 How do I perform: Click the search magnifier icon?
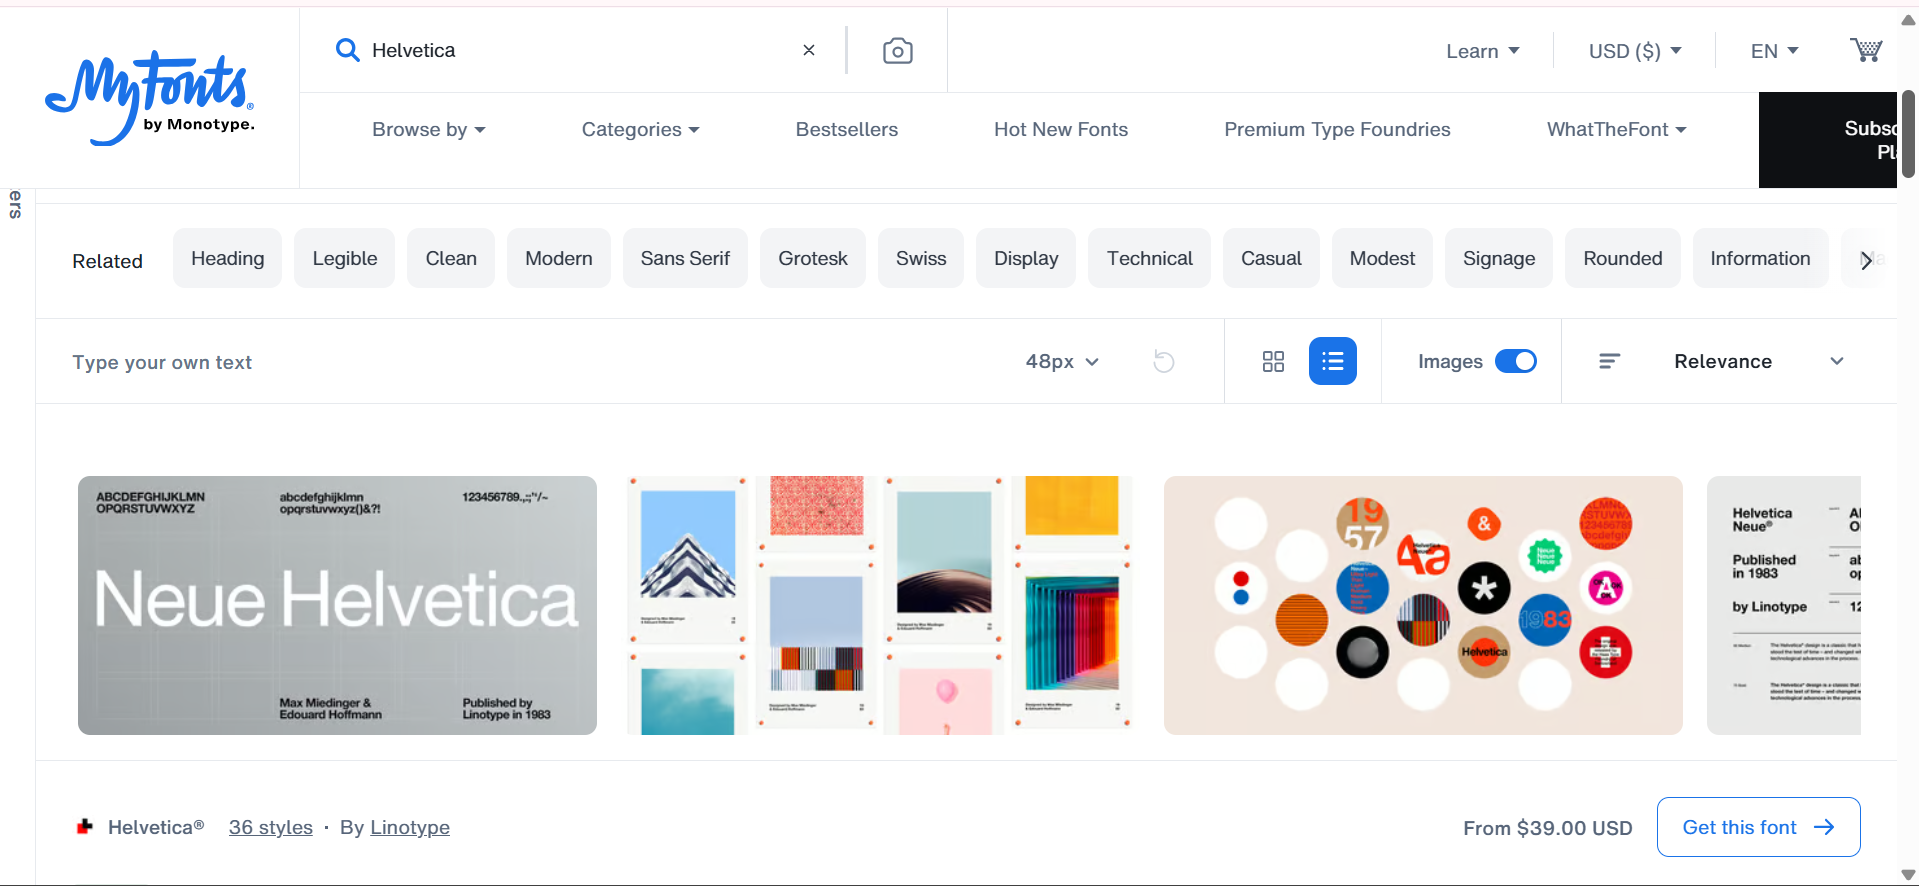coord(347,50)
